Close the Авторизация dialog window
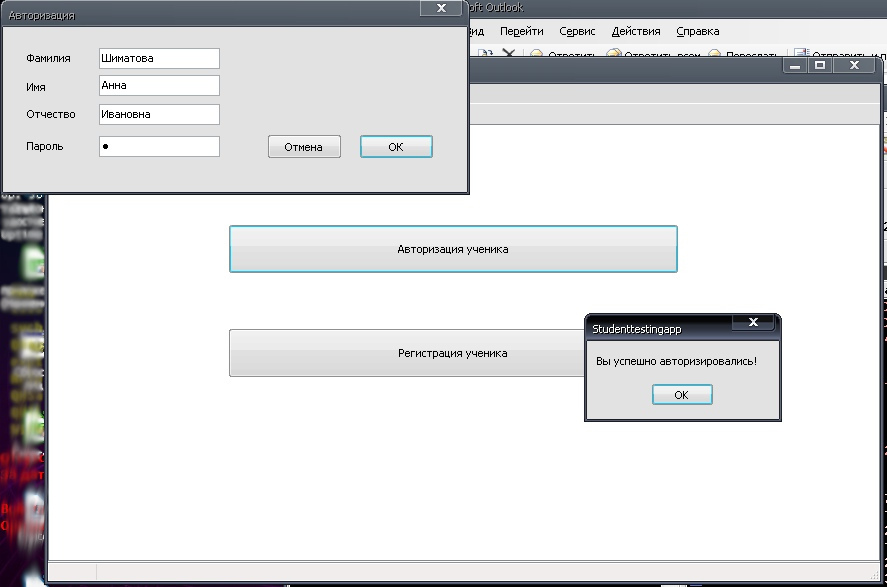Image resolution: width=887 pixels, height=587 pixels. pyautogui.click(x=440, y=8)
